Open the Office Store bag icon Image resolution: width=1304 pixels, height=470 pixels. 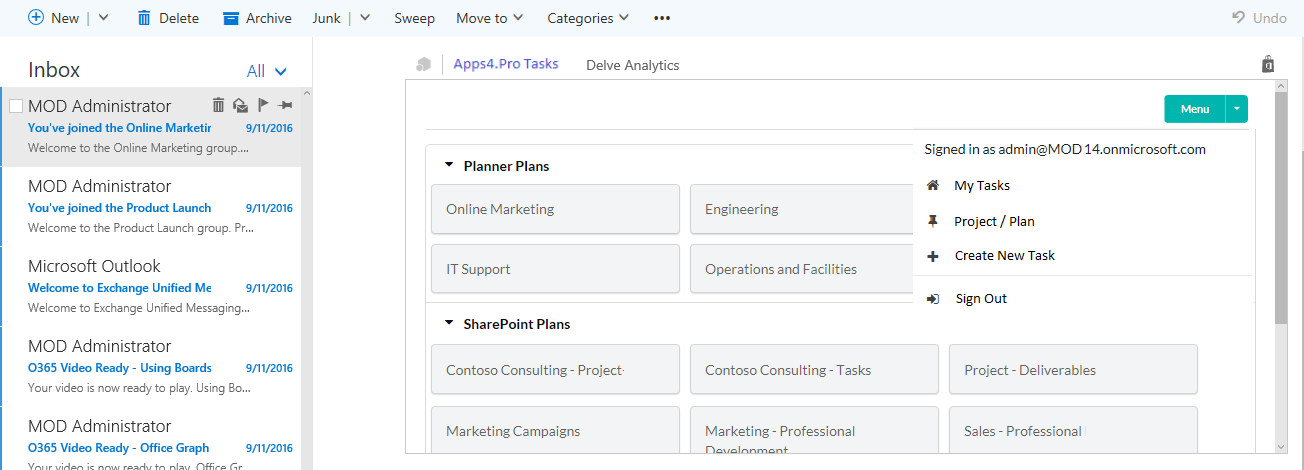coord(1268,64)
